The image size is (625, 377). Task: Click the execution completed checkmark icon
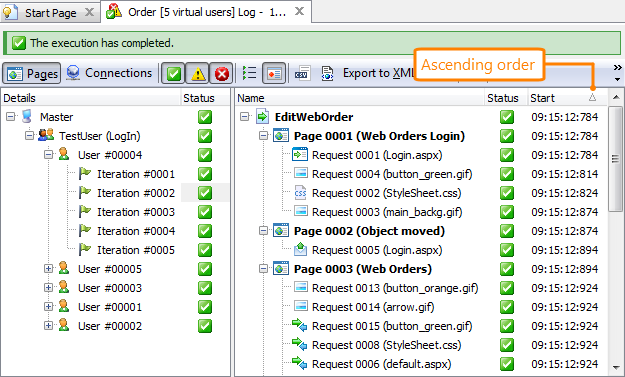click(19, 43)
